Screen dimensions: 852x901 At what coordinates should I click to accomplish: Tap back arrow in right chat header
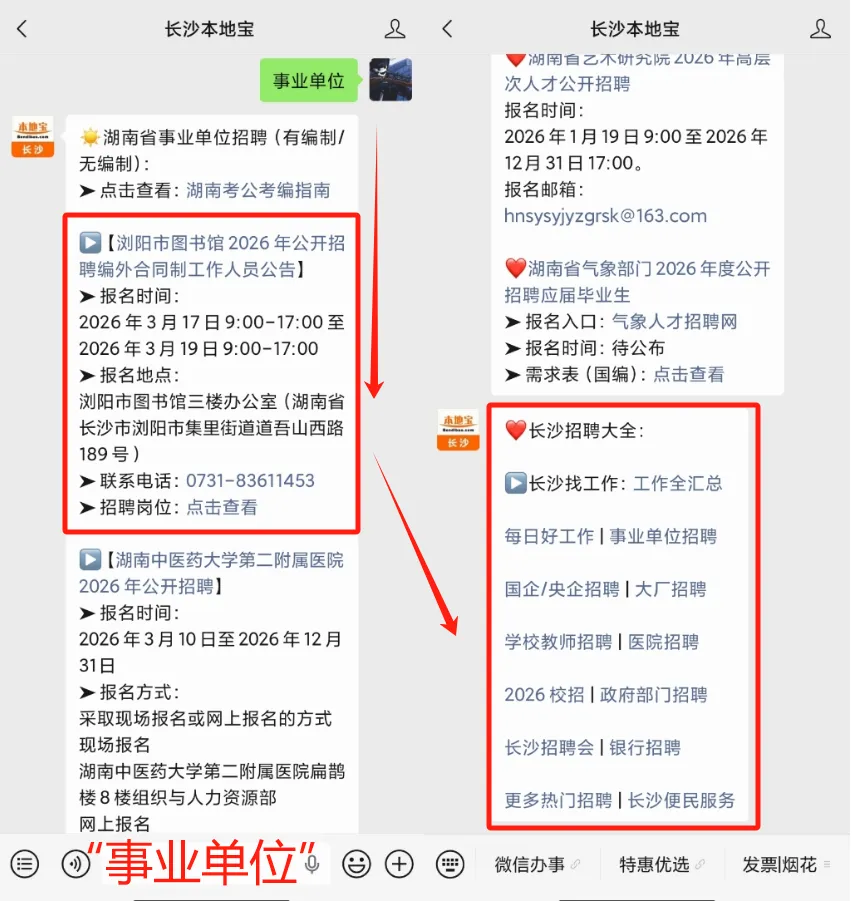[x=448, y=29]
